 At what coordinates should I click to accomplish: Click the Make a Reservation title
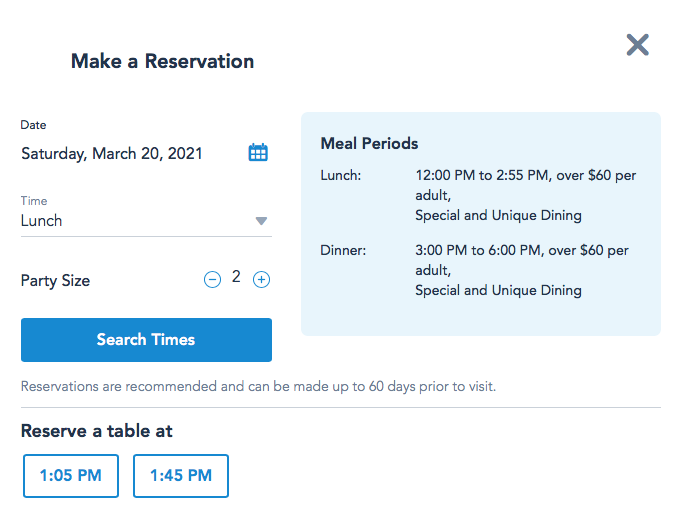[x=162, y=62]
